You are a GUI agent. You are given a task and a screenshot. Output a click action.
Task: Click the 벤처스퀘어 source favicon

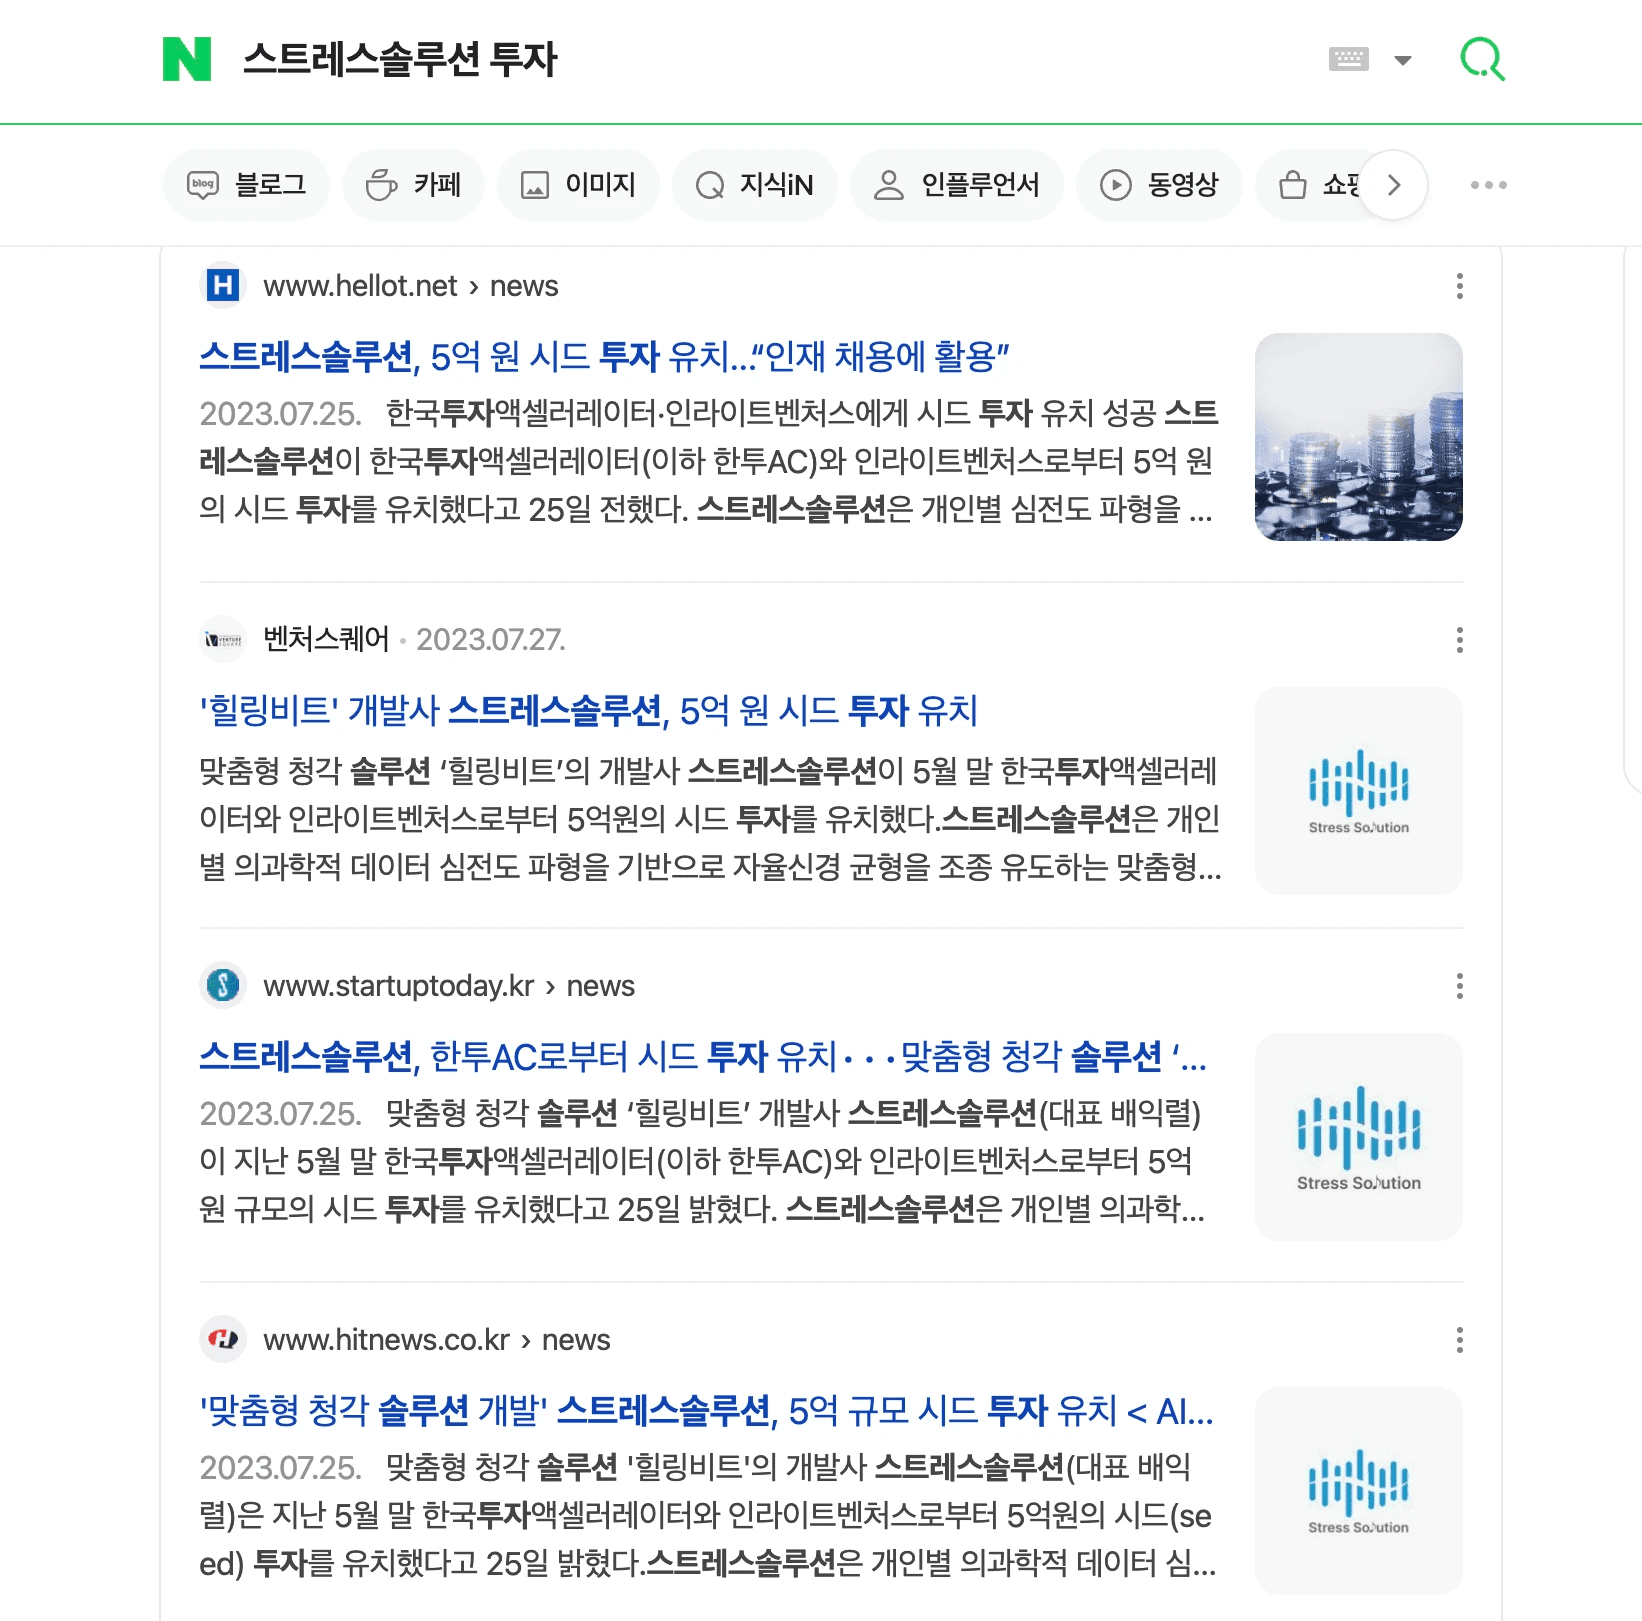click(223, 640)
